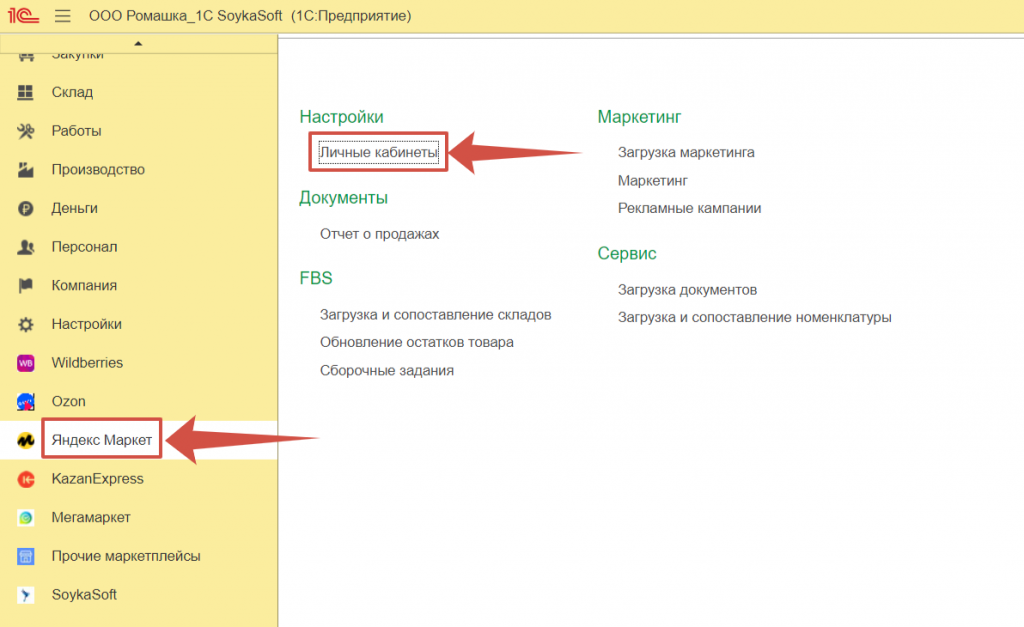1024x627 pixels.
Task: Click the 1C logo icon
Action: tap(23, 17)
